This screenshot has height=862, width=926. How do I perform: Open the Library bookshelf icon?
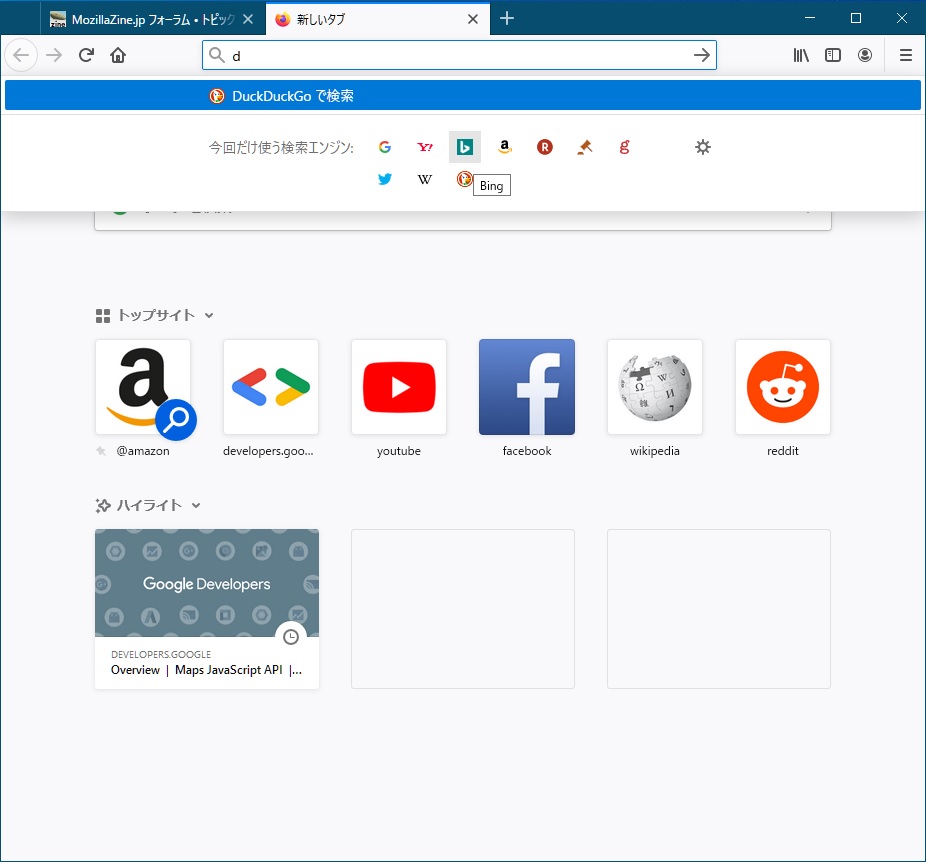pos(801,55)
